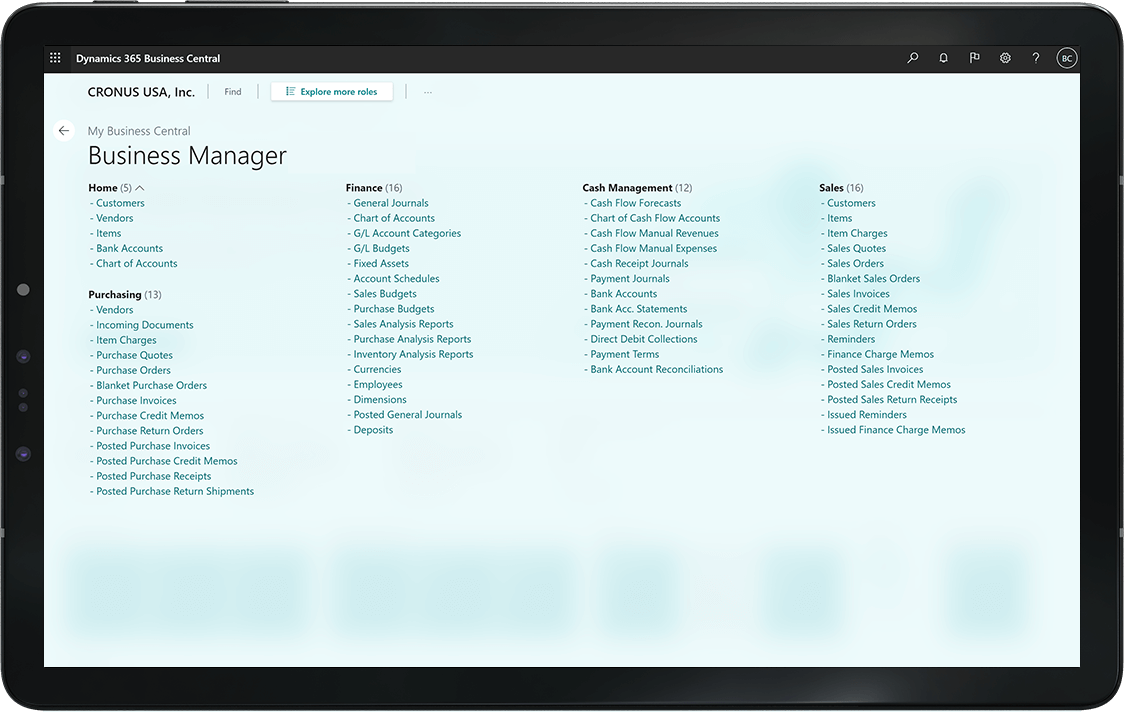Open the app launcher waffle icon
The width and height of the screenshot is (1125, 712).
[56, 59]
